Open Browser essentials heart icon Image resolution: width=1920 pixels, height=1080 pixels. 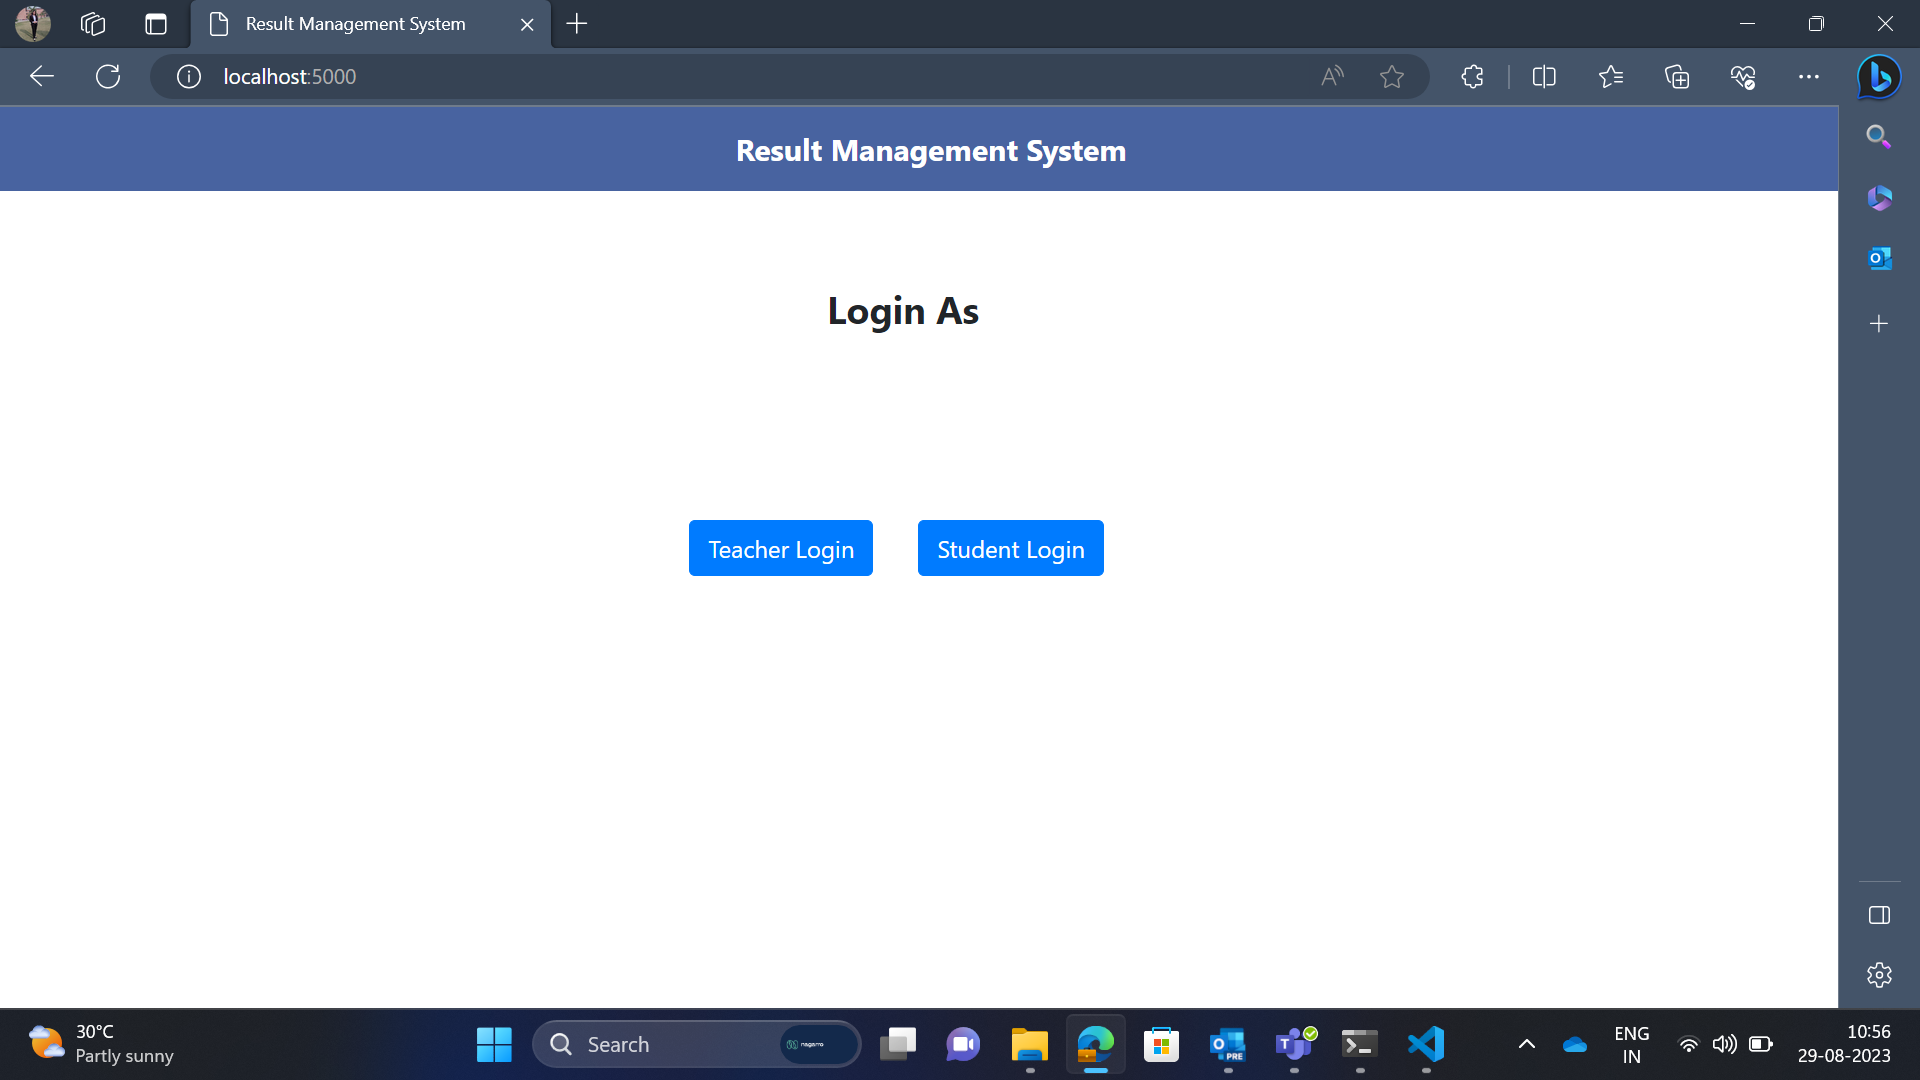[1743, 76]
